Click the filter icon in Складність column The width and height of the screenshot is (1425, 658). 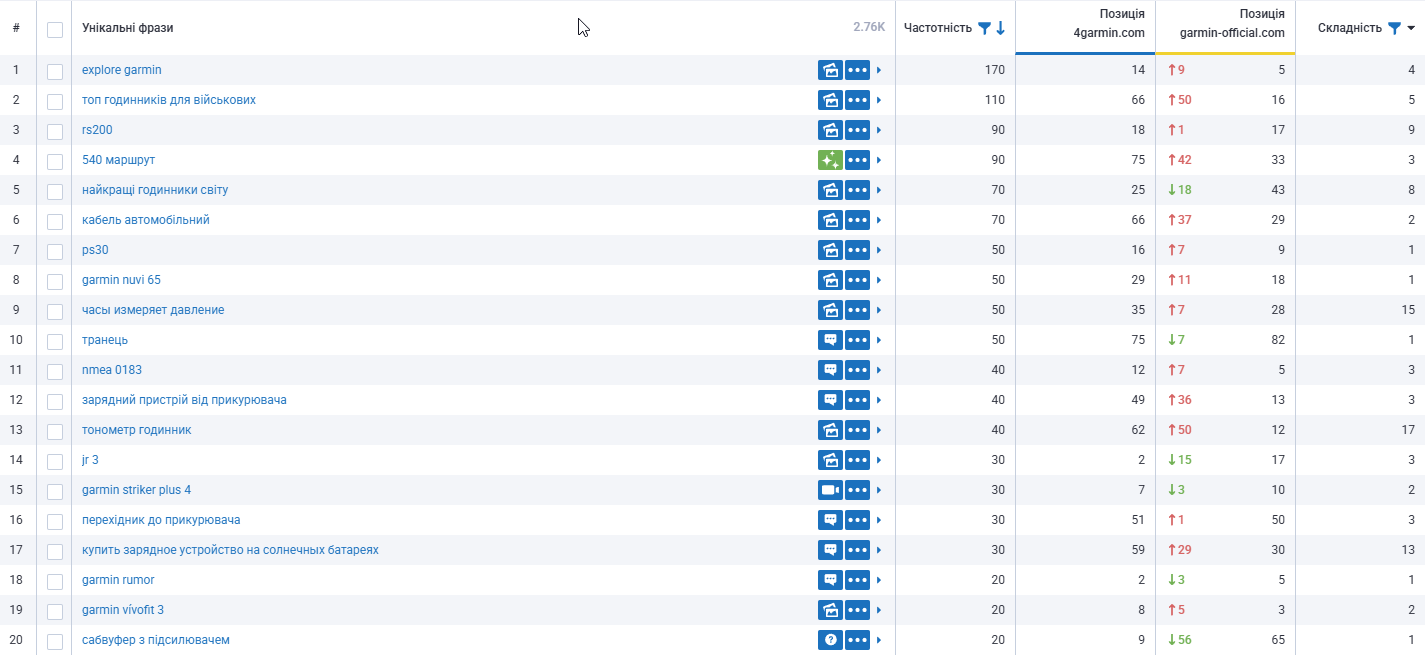(x=1394, y=28)
